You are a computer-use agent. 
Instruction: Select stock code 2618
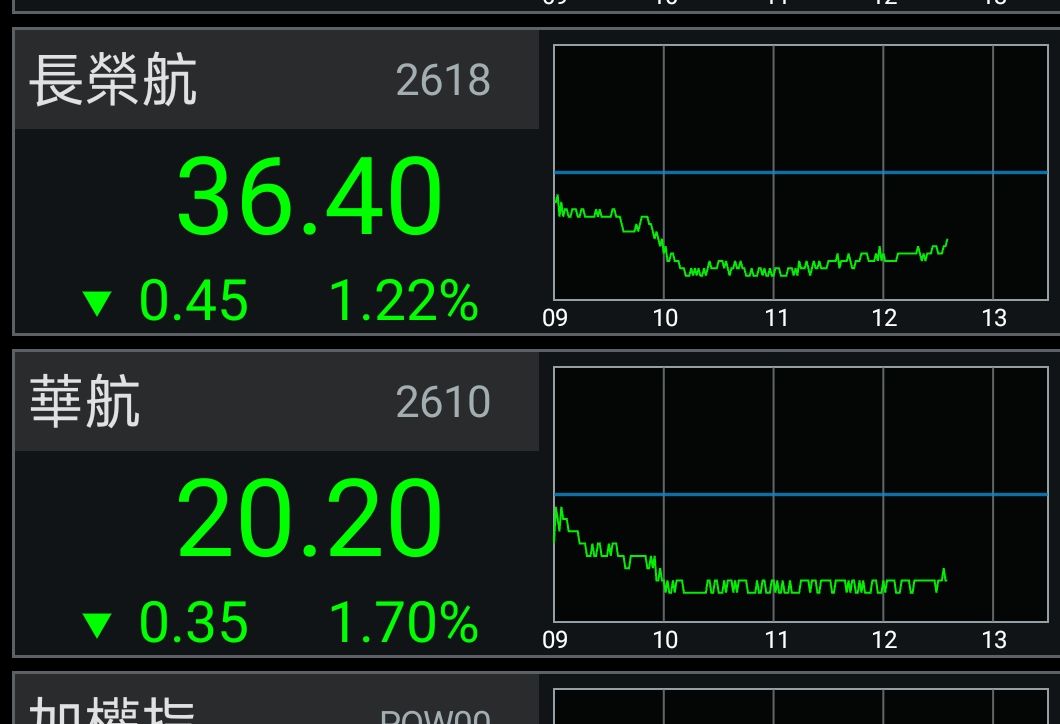click(443, 80)
